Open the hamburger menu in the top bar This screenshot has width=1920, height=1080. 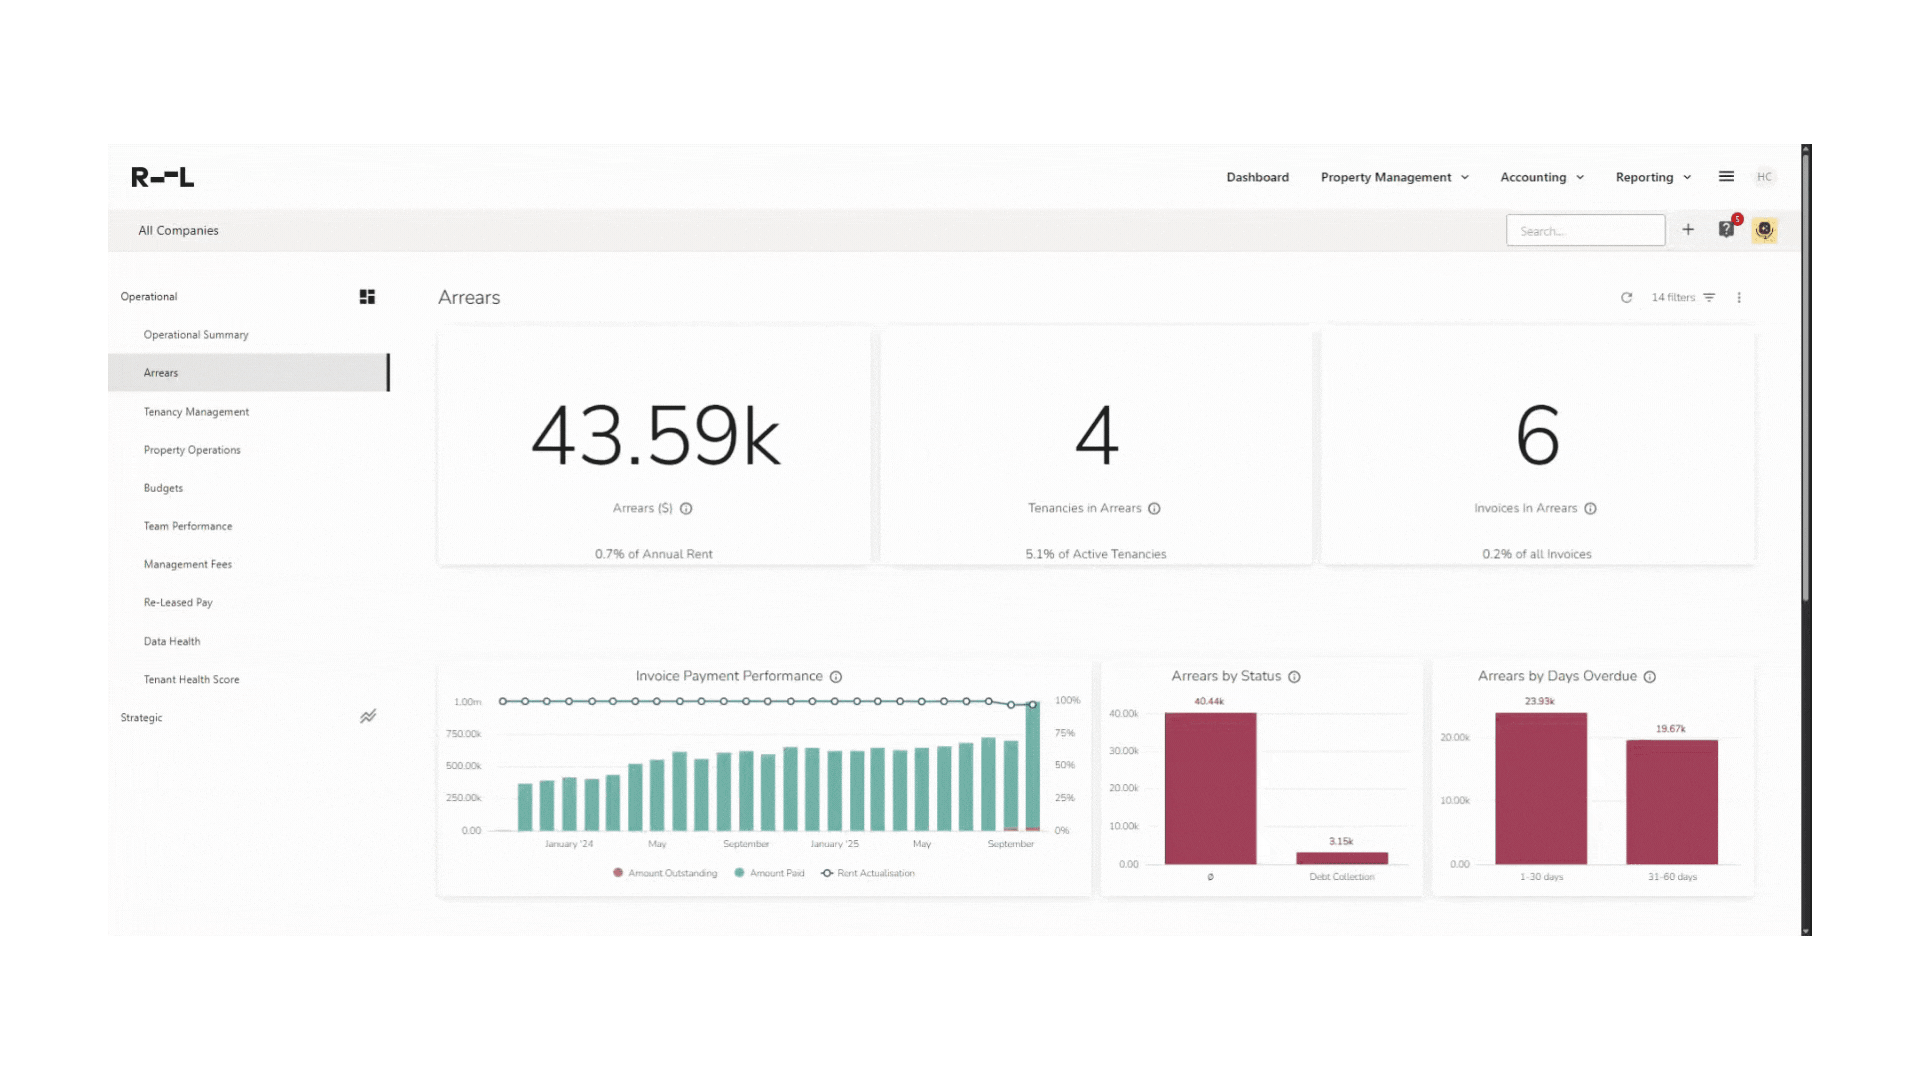tap(1726, 176)
